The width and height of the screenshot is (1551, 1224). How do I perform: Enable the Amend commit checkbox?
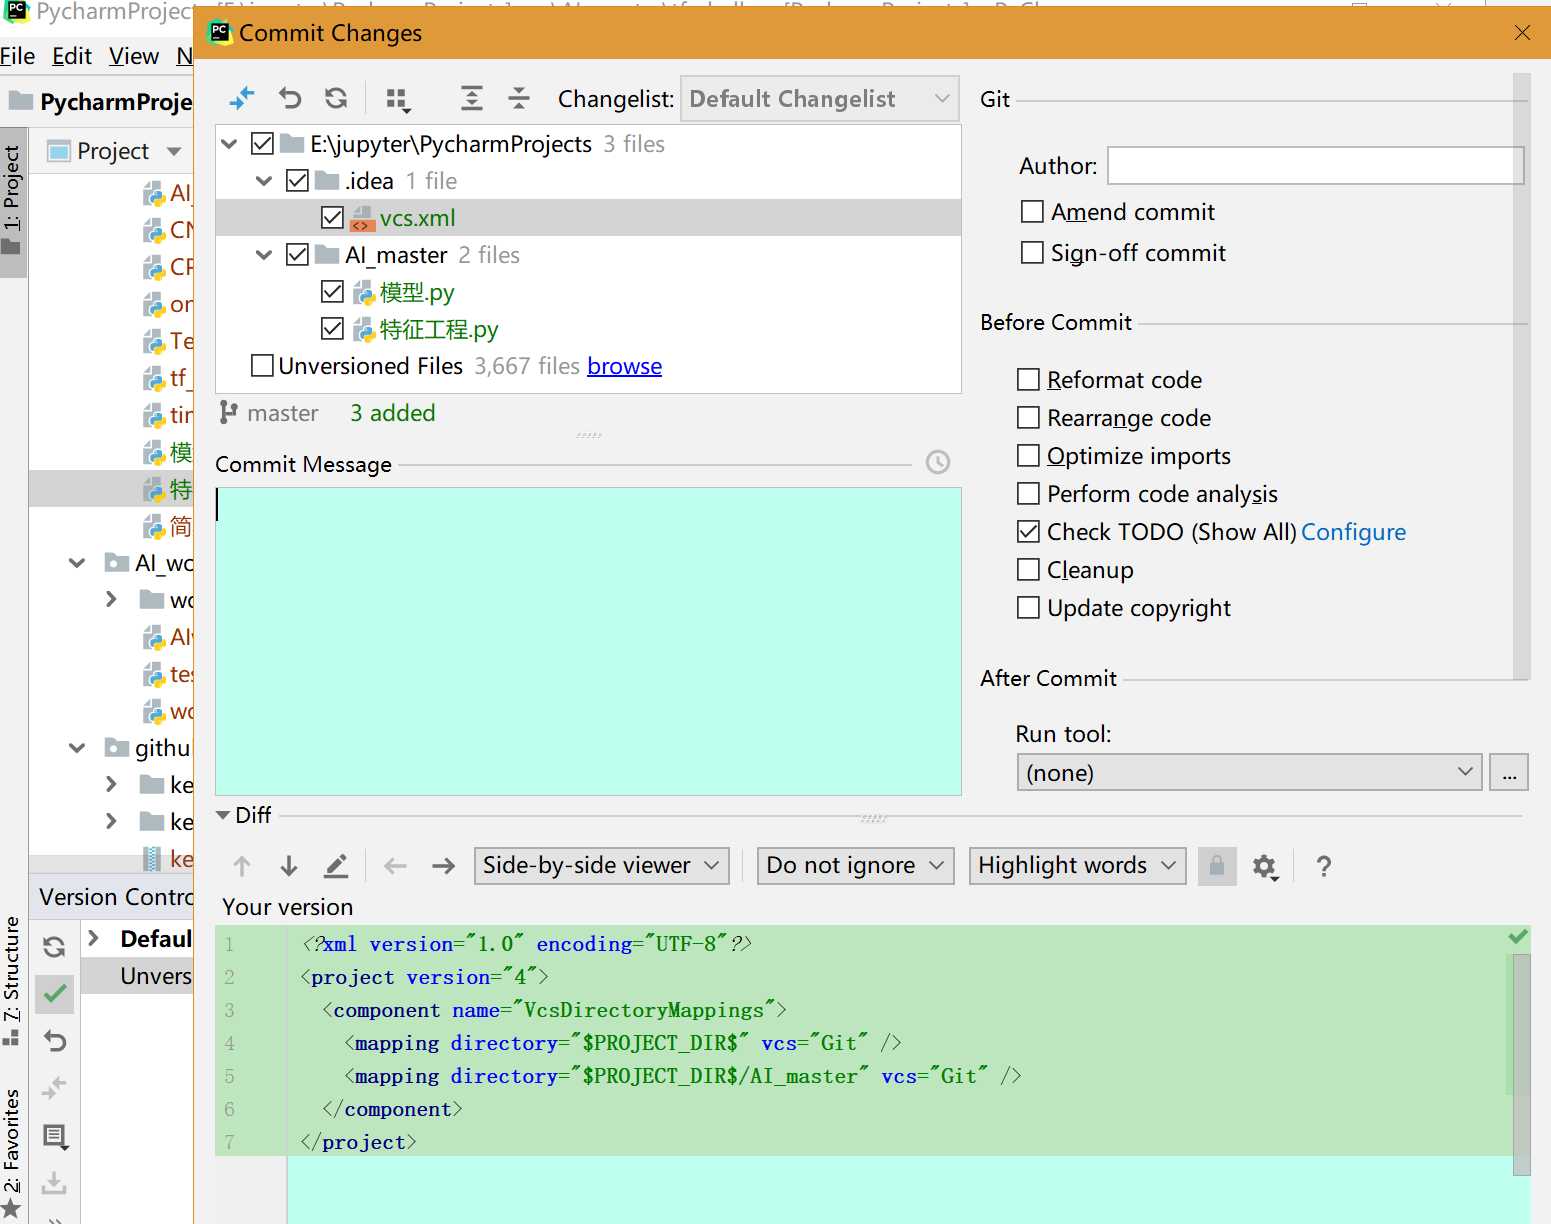pyautogui.click(x=1032, y=212)
